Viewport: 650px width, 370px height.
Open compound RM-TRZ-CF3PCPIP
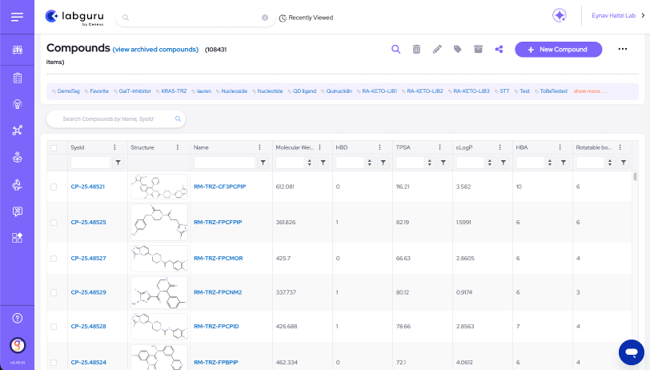point(220,187)
